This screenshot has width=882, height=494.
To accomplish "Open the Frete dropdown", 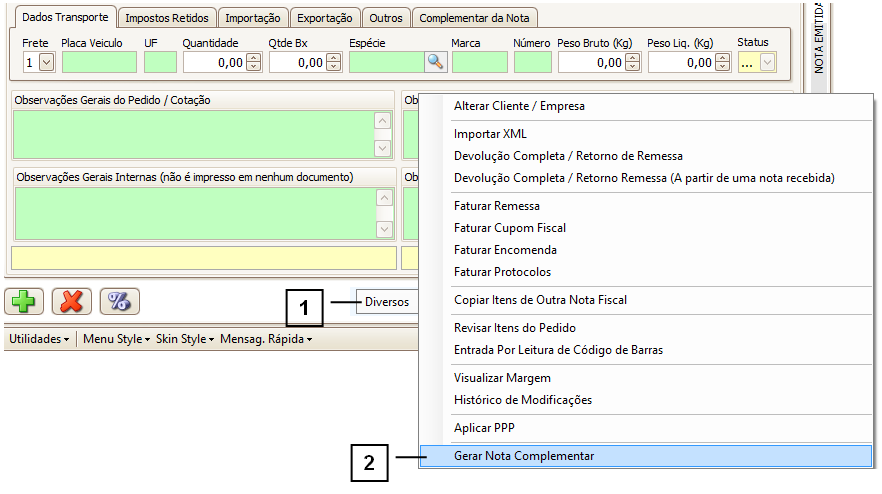I will point(46,63).
